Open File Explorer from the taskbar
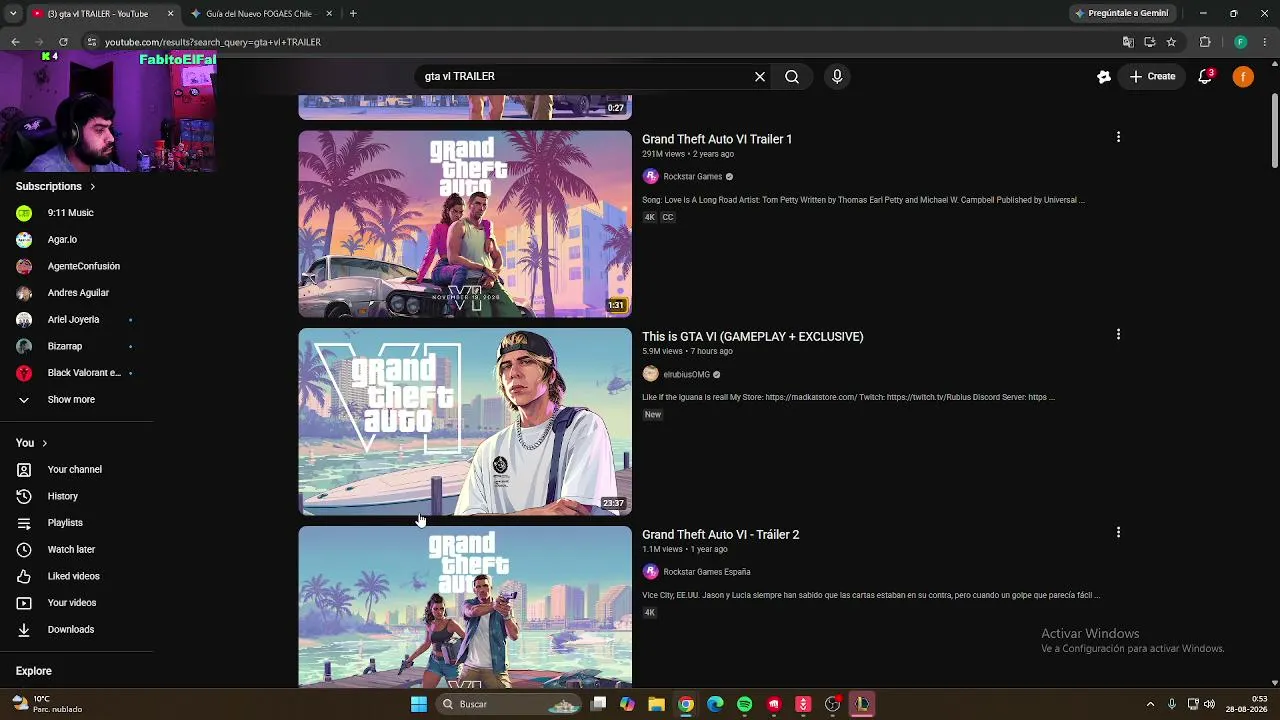Image resolution: width=1280 pixels, height=720 pixels. pos(656,704)
